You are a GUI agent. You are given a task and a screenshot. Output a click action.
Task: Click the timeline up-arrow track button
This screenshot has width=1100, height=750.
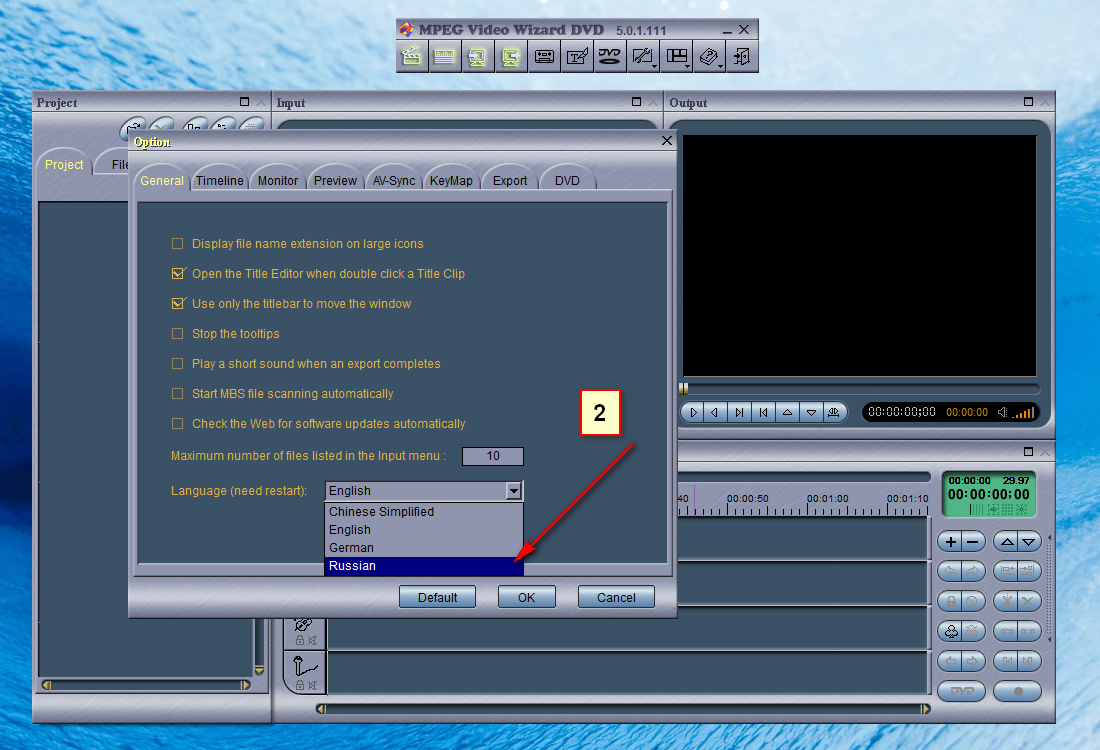pyautogui.click(x=1007, y=542)
